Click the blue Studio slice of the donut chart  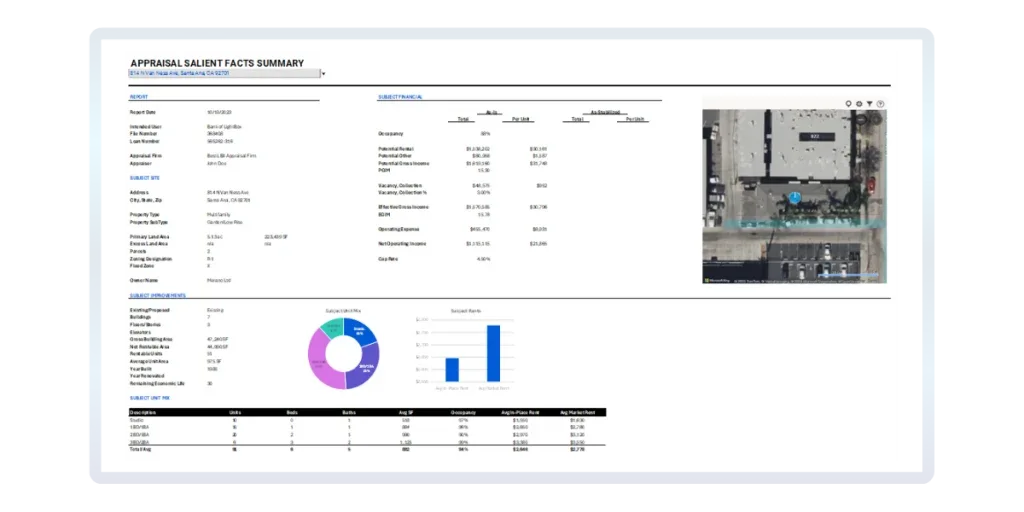tap(360, 331)
